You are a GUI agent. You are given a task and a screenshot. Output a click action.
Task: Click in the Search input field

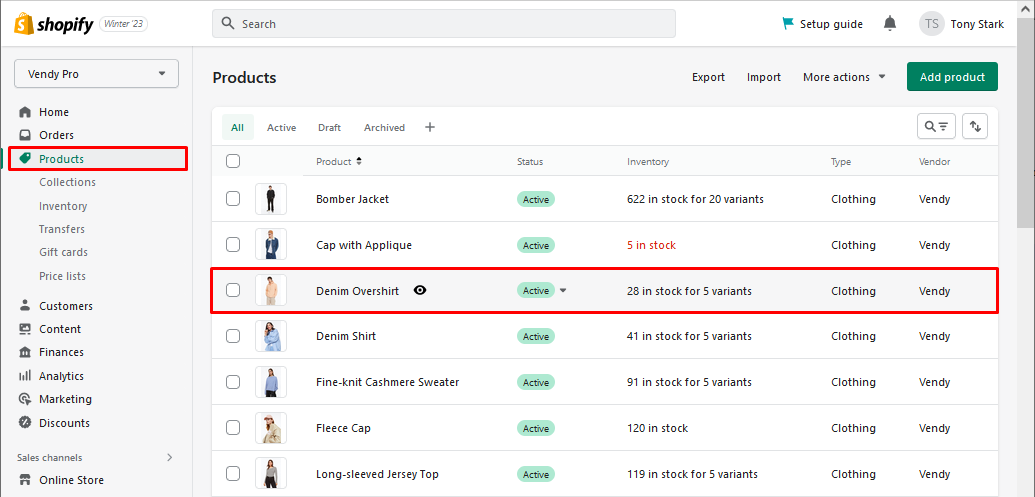pyautogui.click(x=444, y=24)
